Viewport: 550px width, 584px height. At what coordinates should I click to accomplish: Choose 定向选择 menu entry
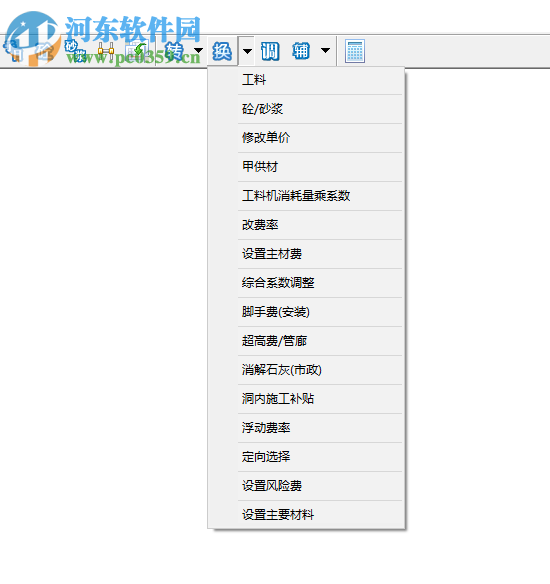coord(306,457)
